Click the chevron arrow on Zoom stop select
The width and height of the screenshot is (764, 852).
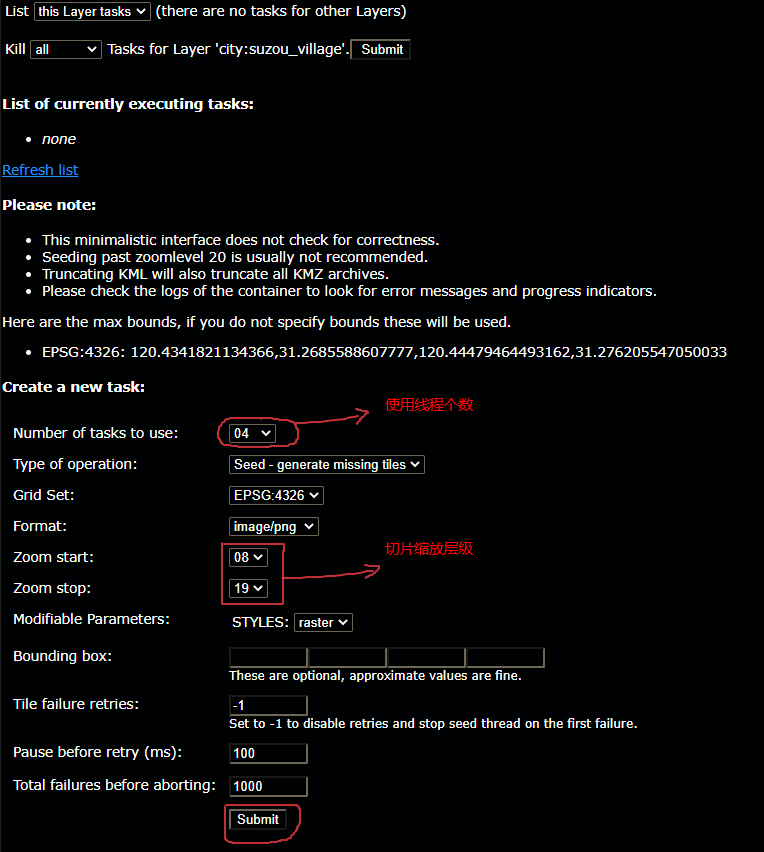(x=258, y=588)
